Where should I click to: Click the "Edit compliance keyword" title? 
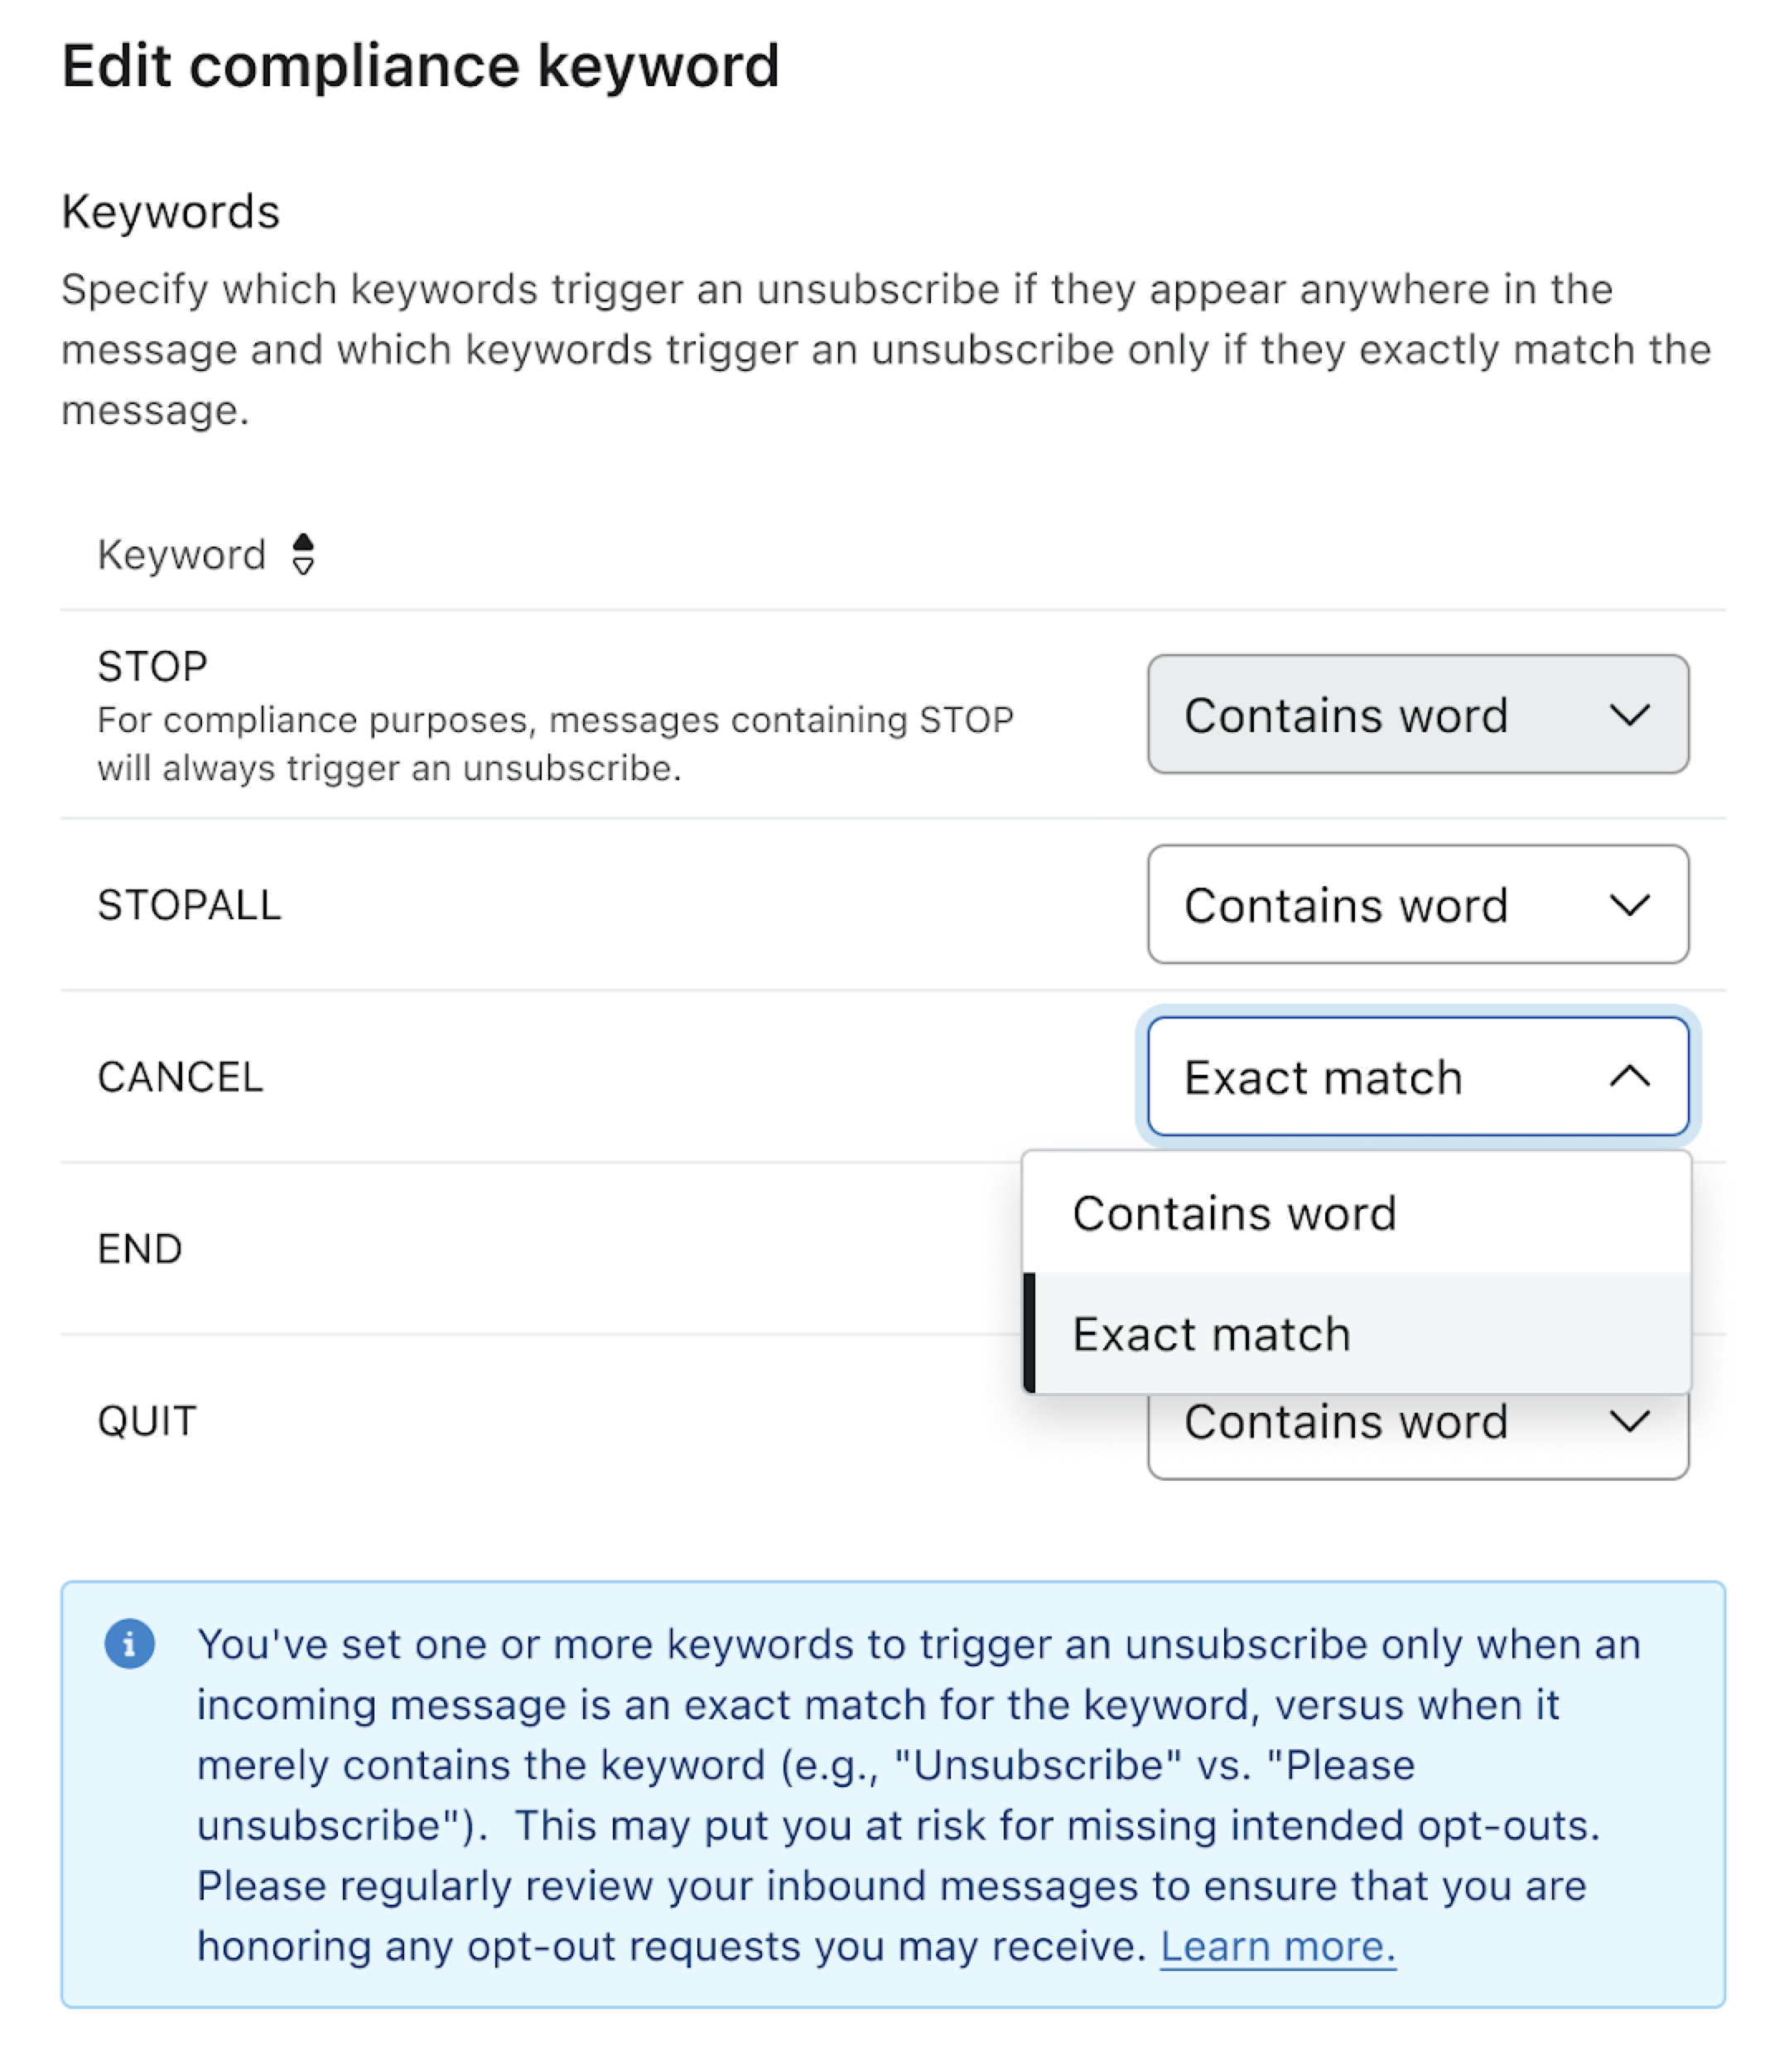[x=420, y=66]
